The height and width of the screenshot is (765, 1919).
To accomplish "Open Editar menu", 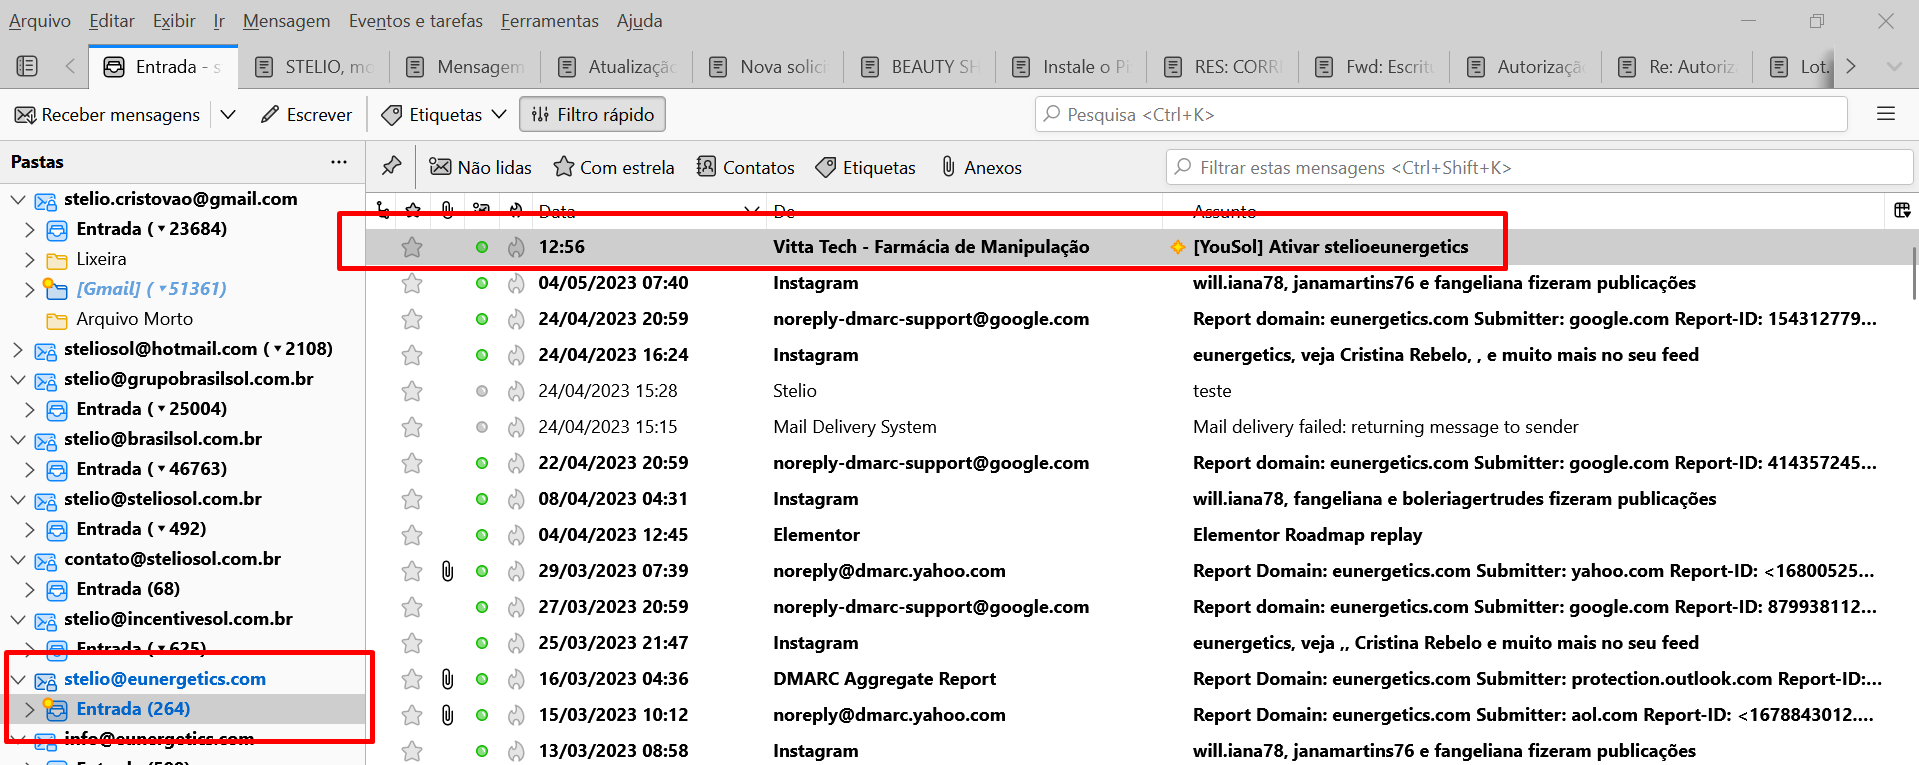I will click(112, 21).
